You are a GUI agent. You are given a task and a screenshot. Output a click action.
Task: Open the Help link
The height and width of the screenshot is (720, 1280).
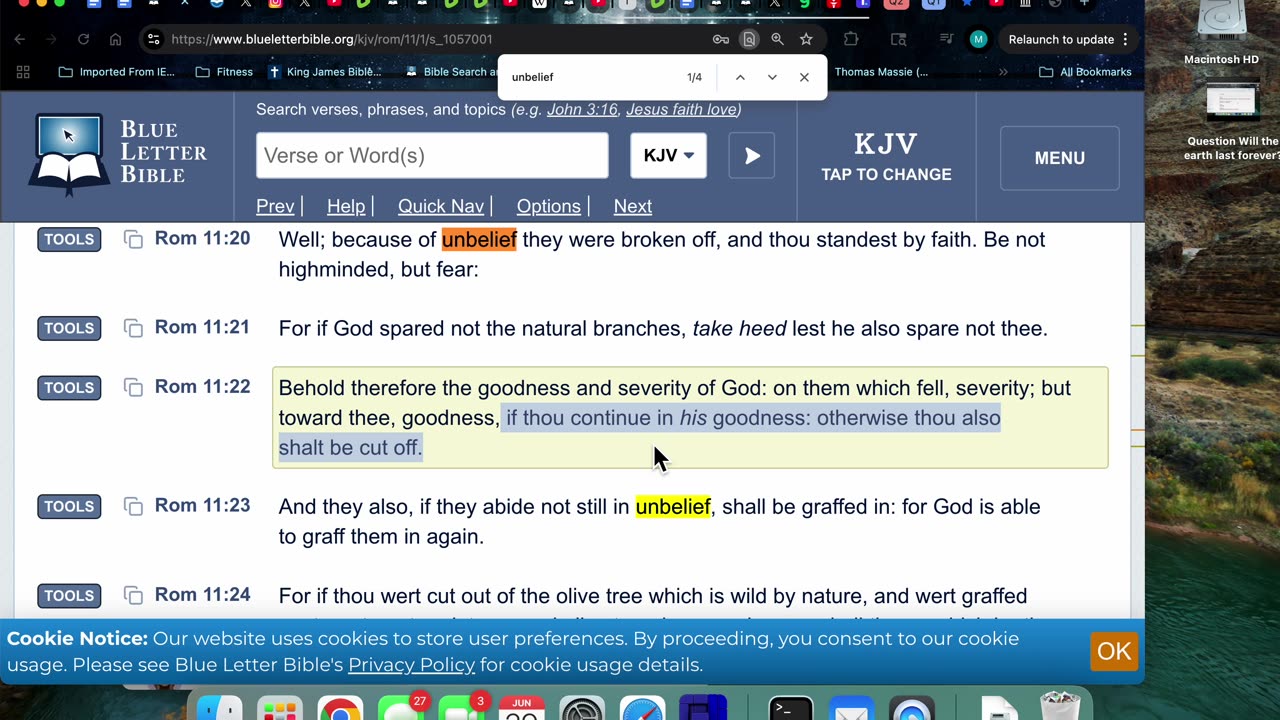click(346, 206)
